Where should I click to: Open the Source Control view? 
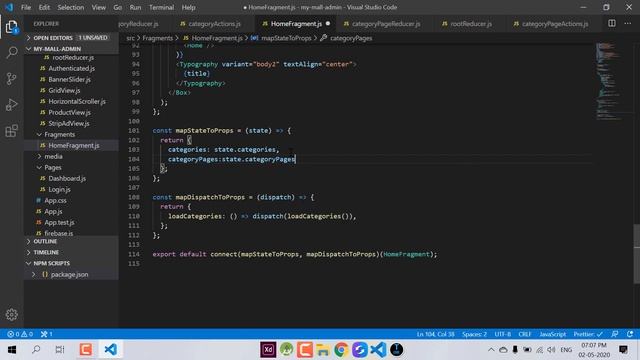[x=12, y=78]
